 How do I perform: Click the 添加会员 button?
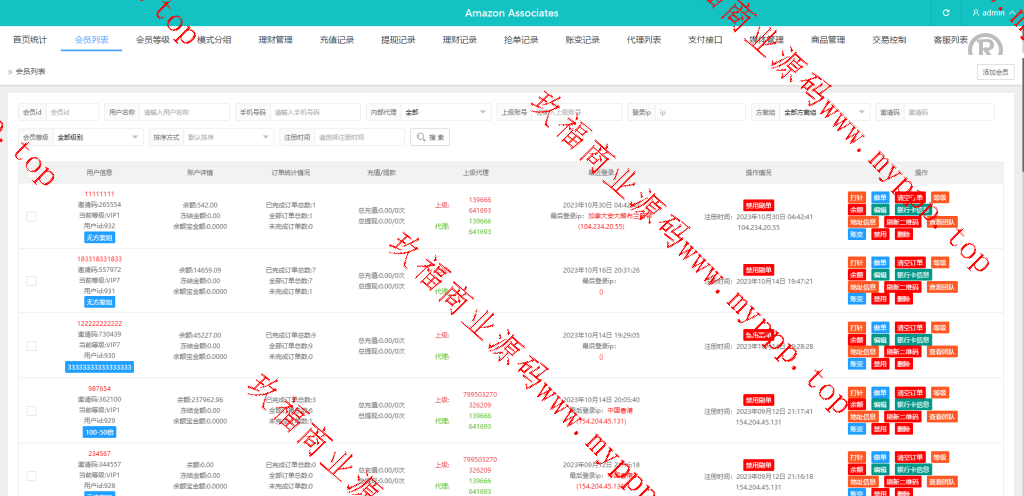click(997, 72)
